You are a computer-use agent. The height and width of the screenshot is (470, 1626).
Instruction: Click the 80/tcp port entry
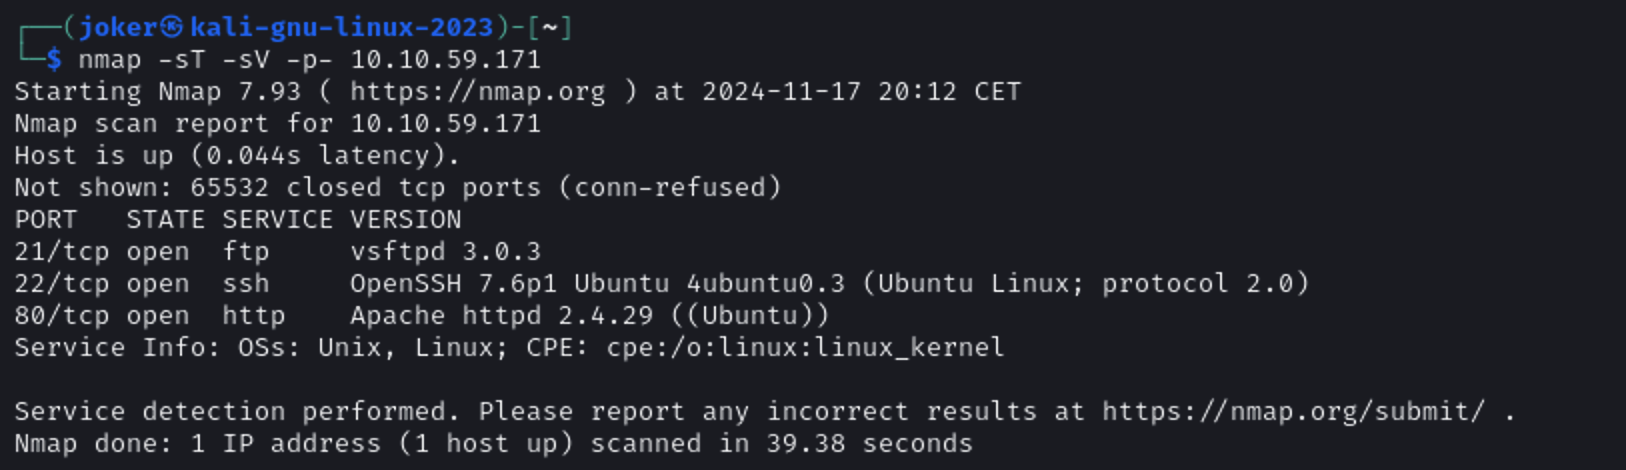(61, 315)
